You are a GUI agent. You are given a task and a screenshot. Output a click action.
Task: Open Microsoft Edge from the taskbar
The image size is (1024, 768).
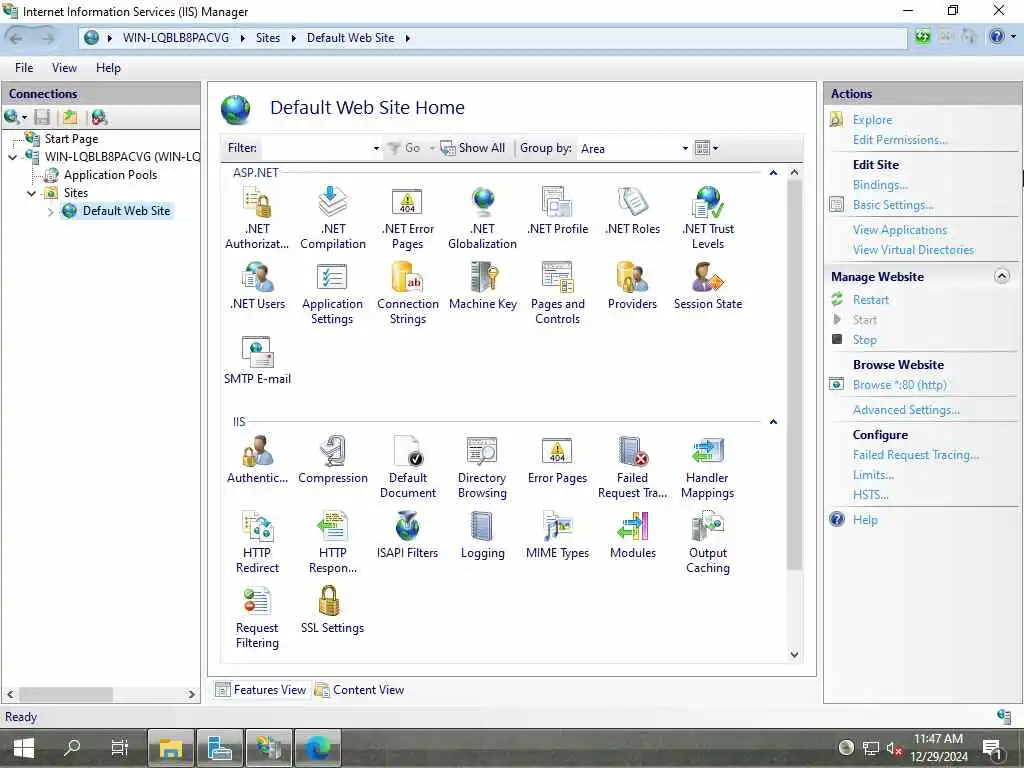(x=318, y=748)
